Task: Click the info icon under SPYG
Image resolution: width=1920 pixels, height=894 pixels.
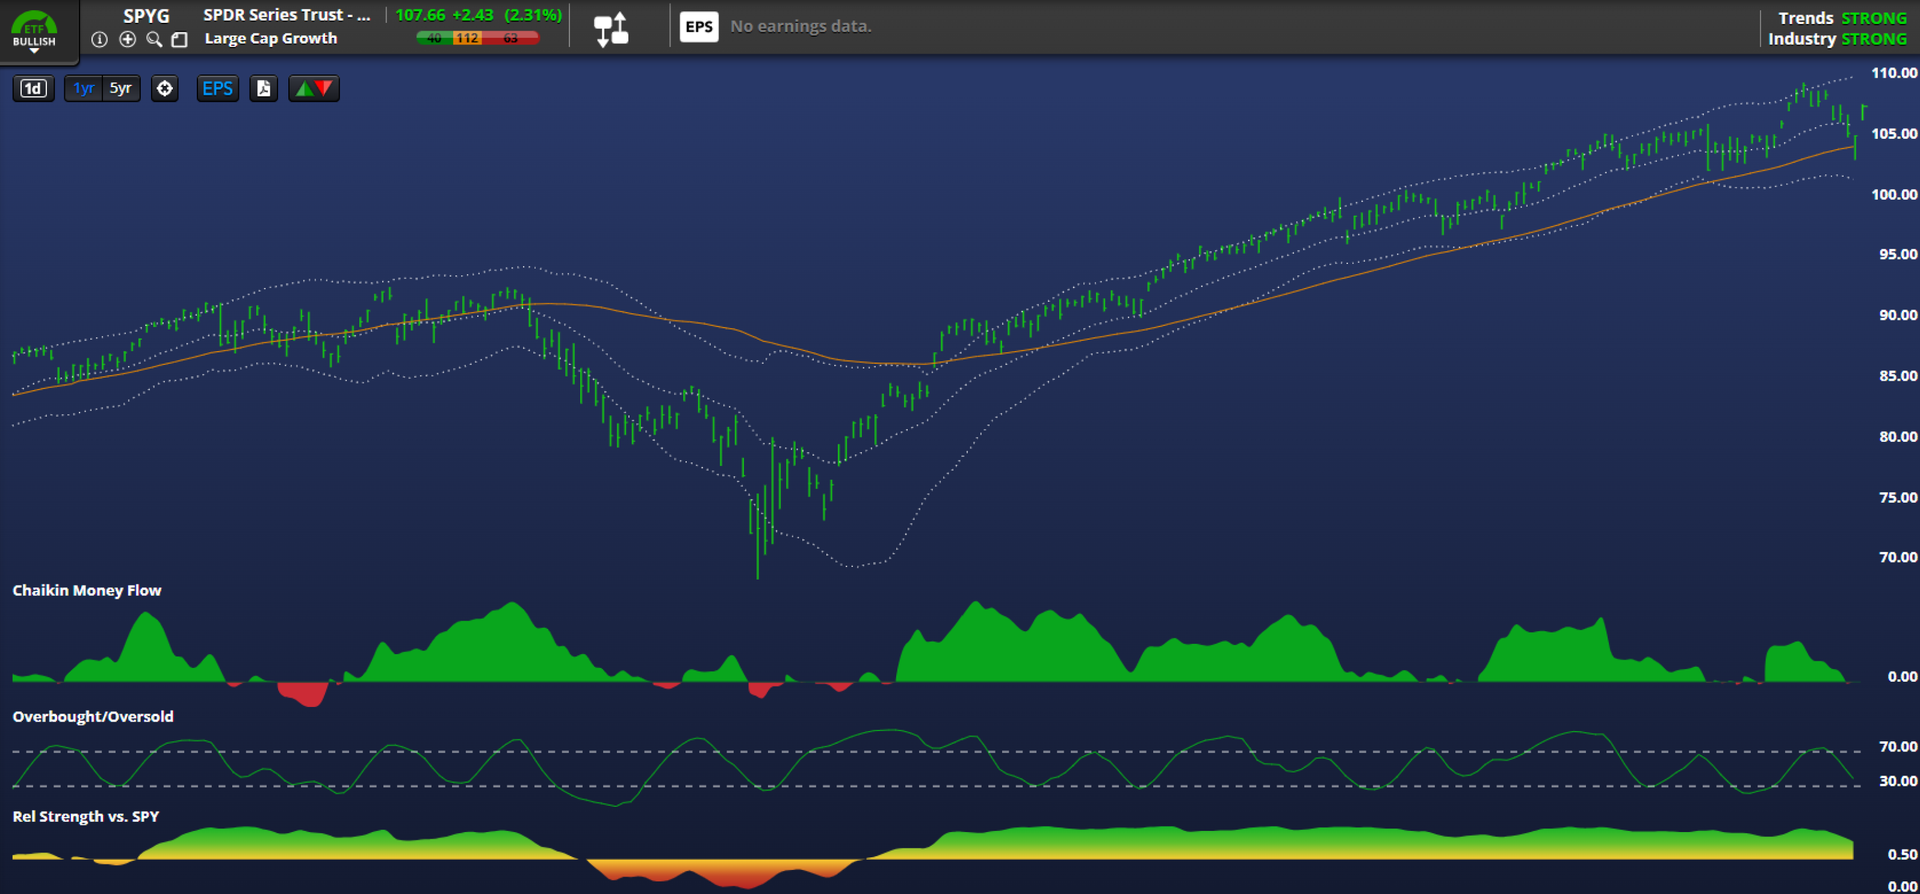Action: click(99, 40)
